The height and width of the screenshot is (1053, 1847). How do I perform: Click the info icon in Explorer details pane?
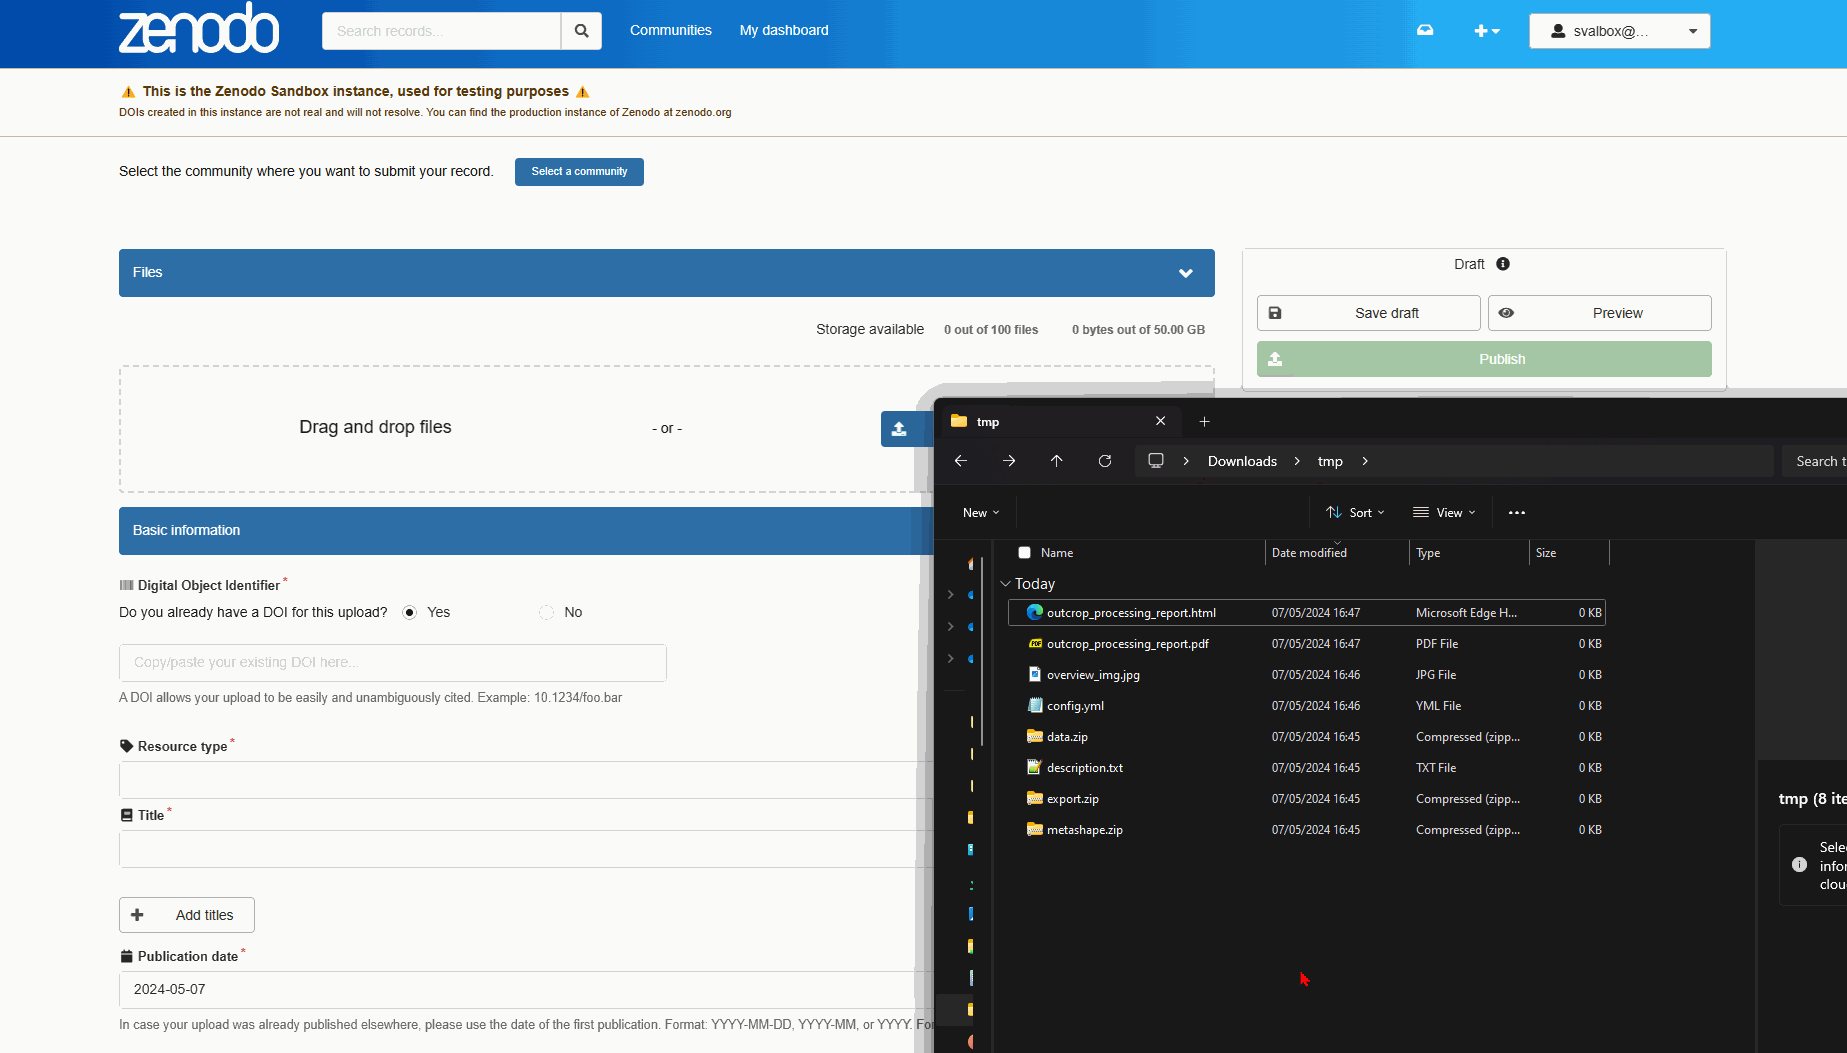1799,865
